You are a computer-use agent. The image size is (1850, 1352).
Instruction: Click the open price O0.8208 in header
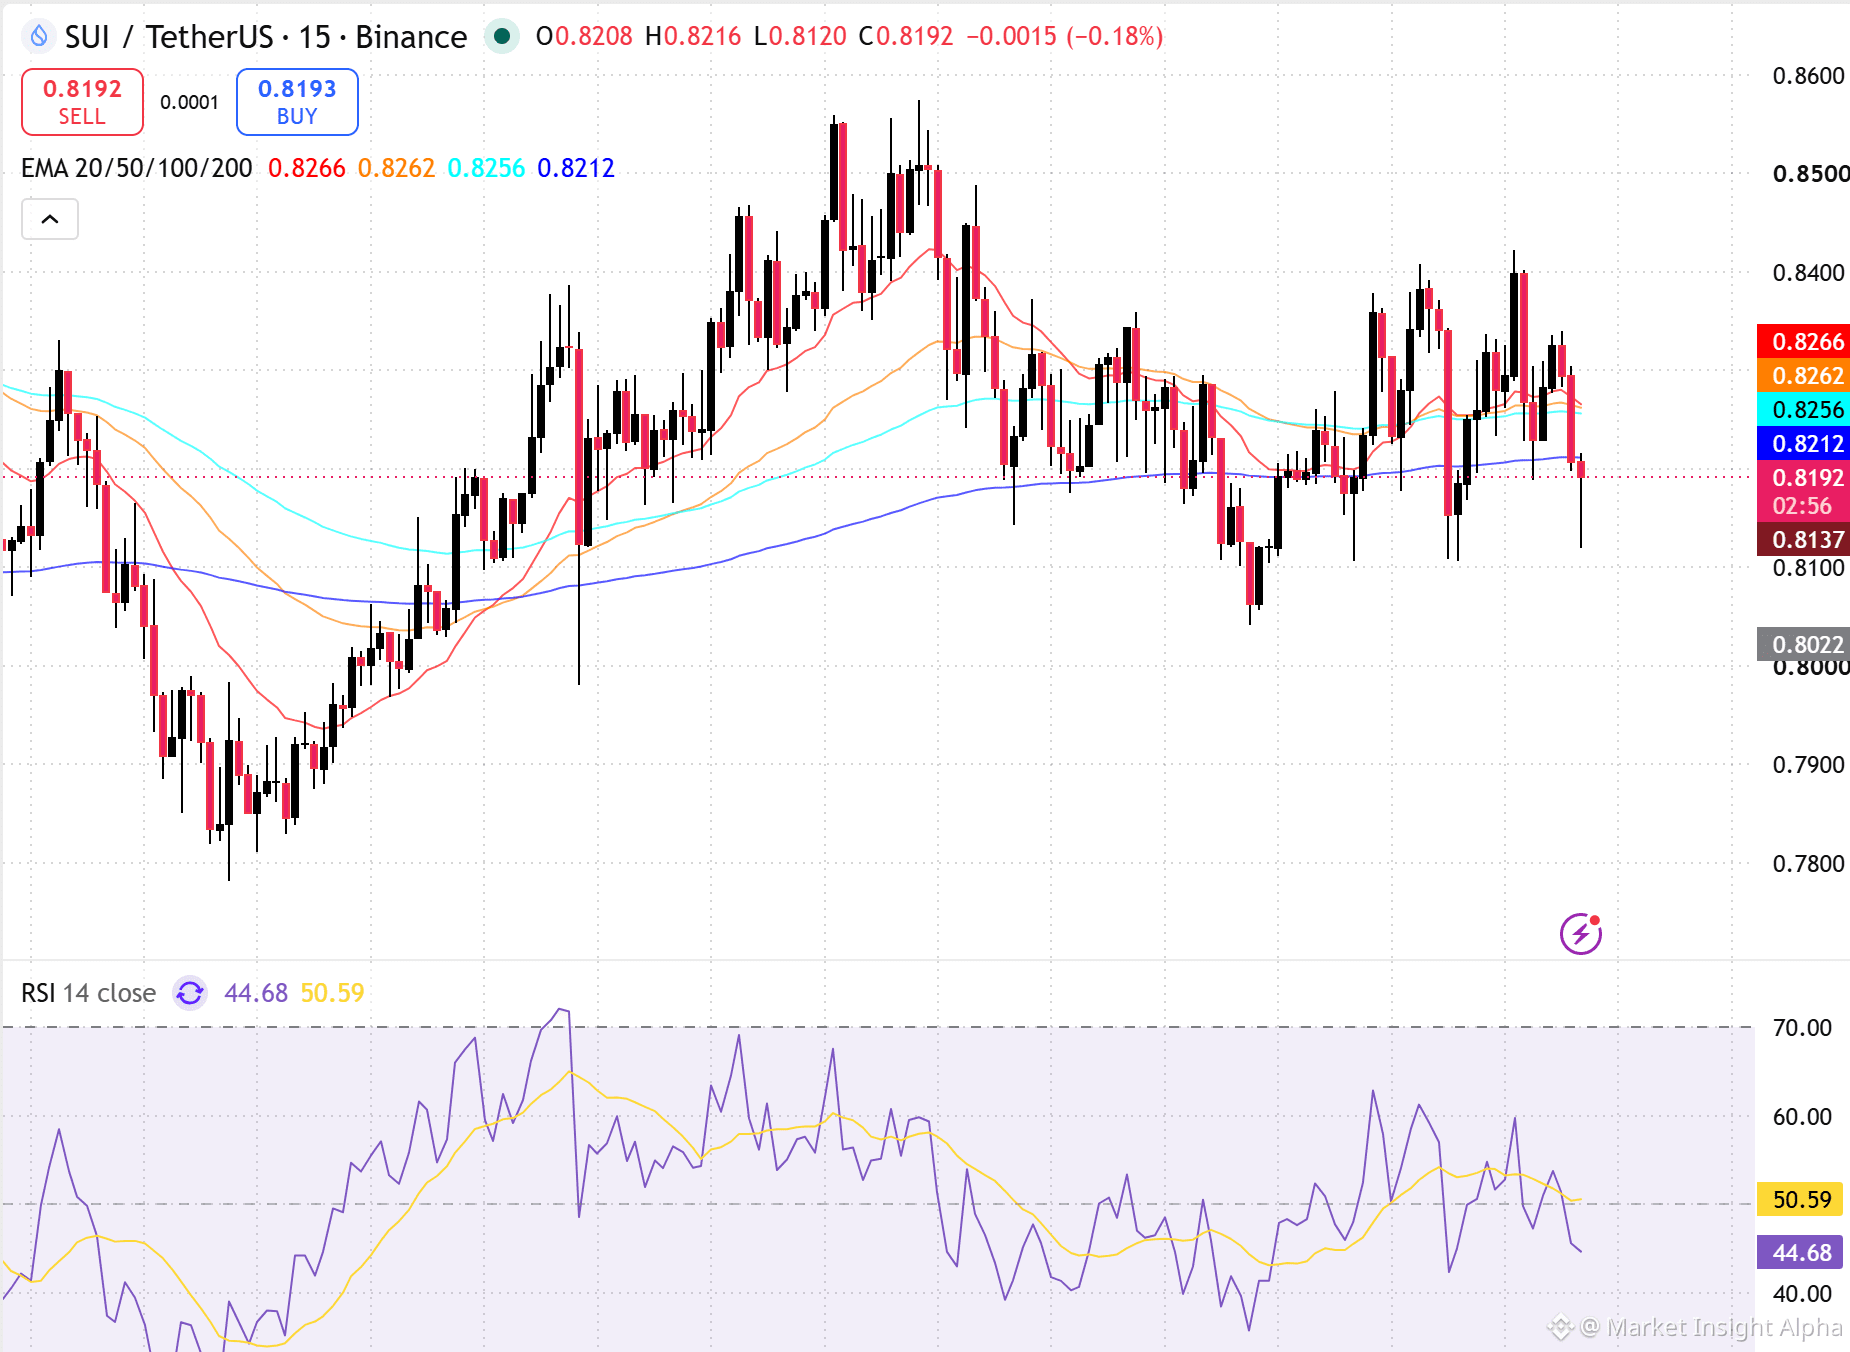pyautogui.click(x=584, y=37)
